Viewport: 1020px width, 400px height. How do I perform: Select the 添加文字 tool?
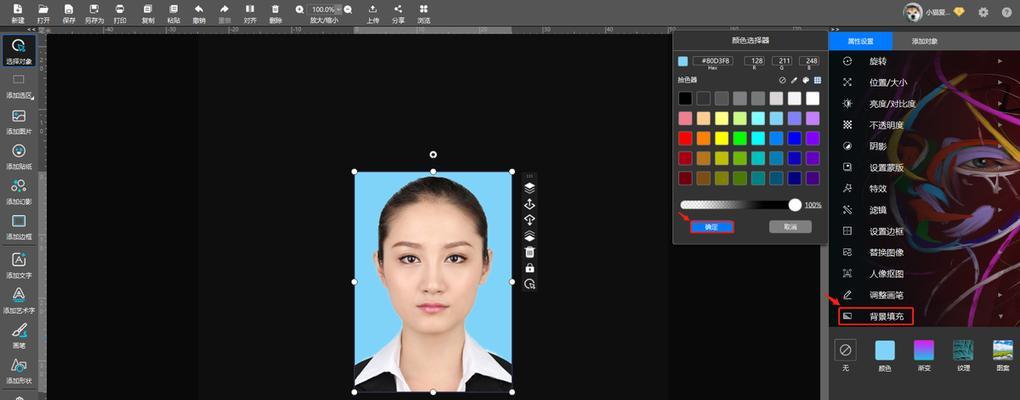pyautogui.click(x=19, y=265)
